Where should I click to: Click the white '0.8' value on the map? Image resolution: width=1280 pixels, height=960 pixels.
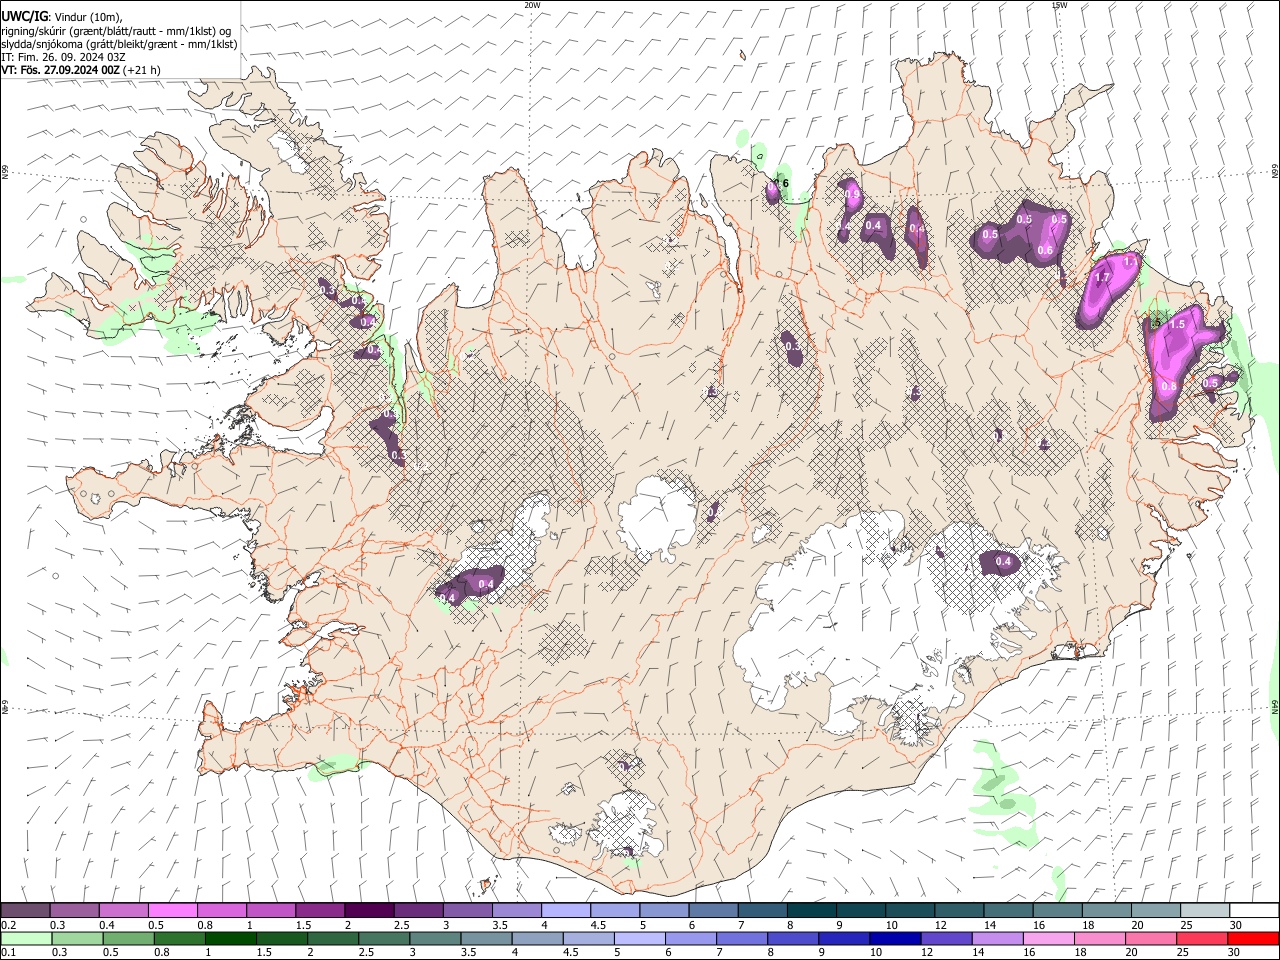coord(1169,386)
